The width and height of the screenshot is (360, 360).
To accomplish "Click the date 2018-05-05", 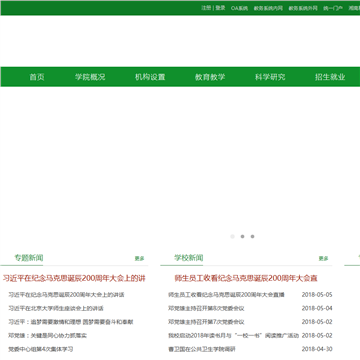I will [x=317, y=295].
